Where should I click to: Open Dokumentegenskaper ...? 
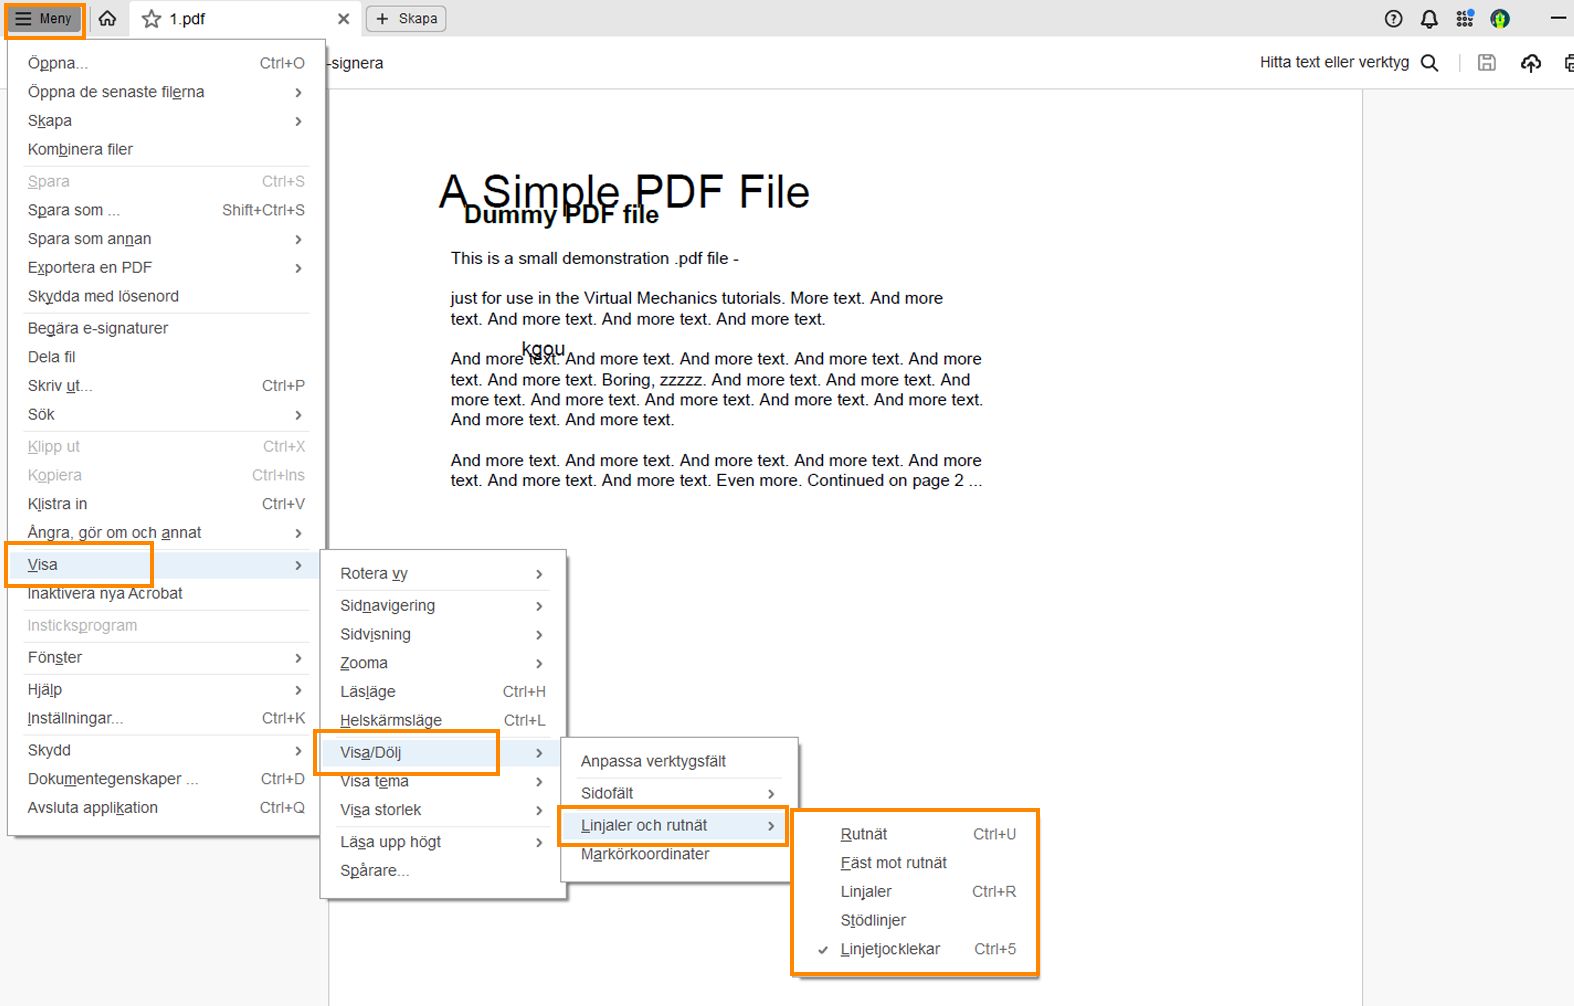tap(166, 779)
